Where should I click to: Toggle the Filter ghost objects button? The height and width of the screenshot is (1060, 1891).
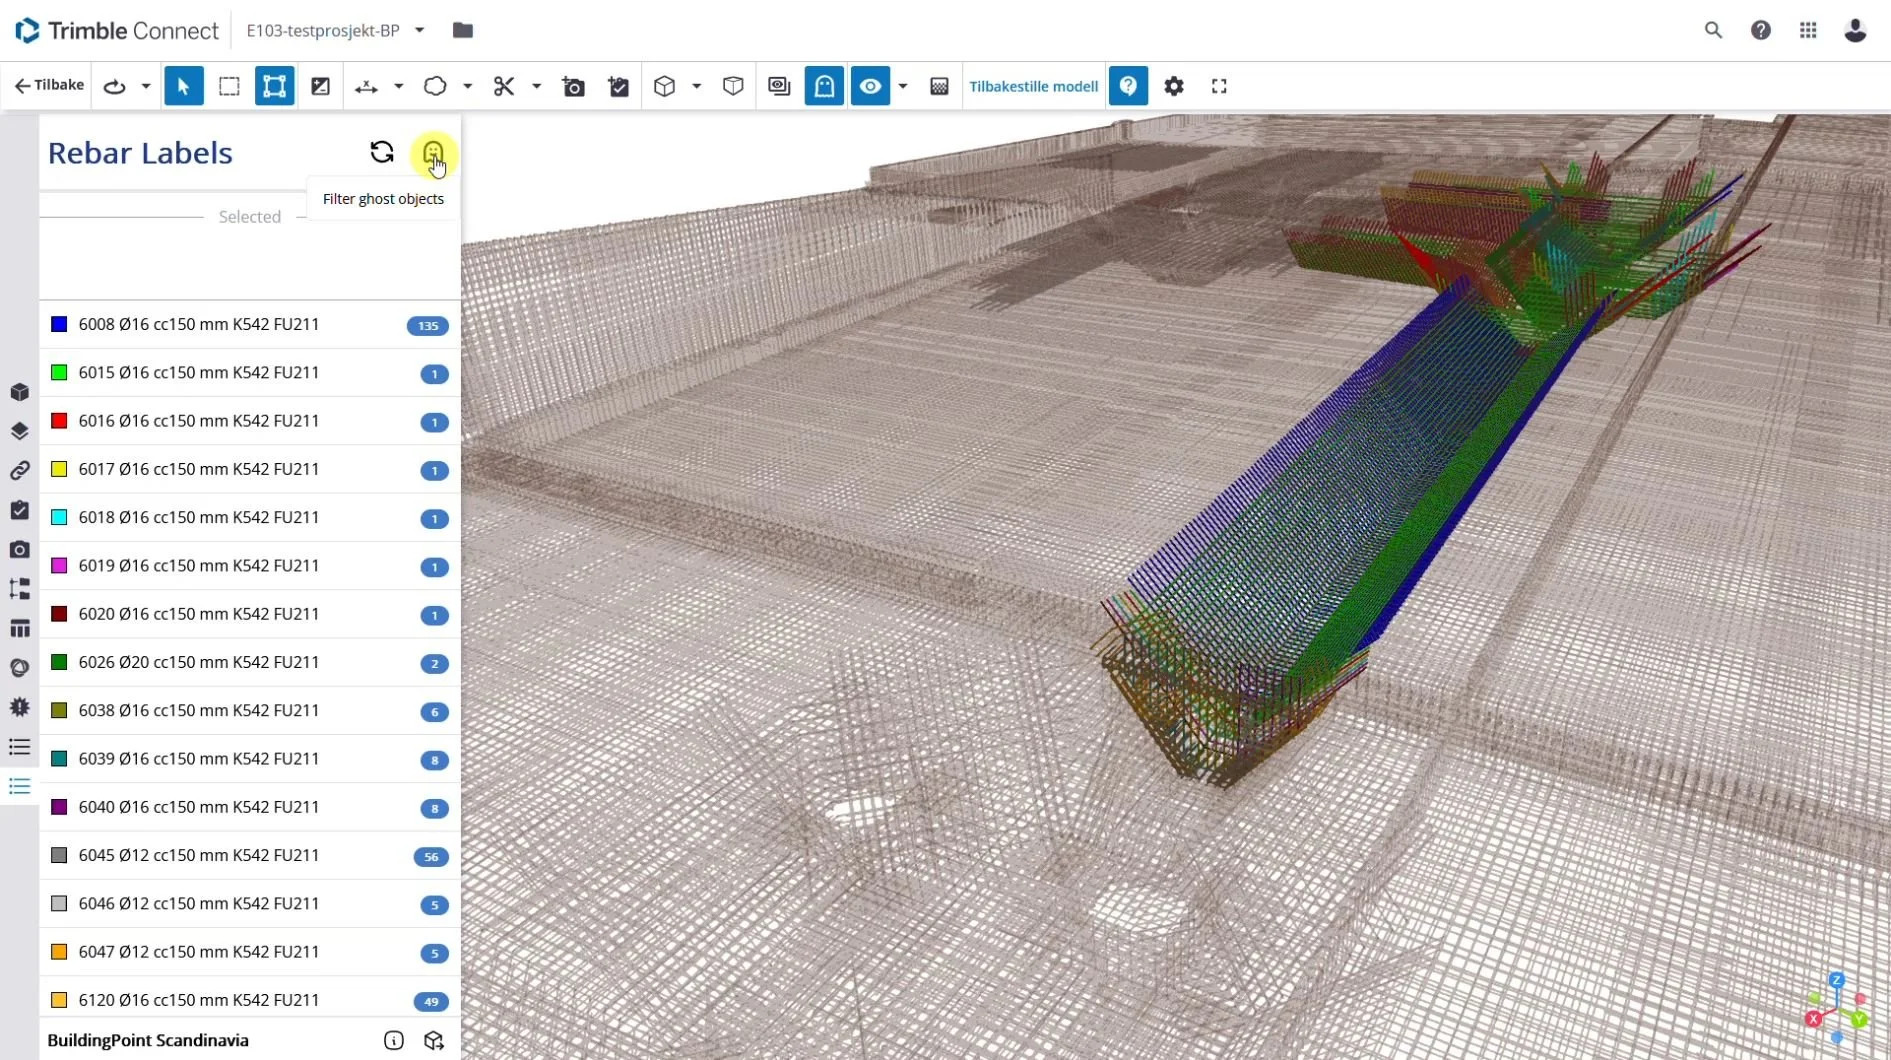coord(433,153)
